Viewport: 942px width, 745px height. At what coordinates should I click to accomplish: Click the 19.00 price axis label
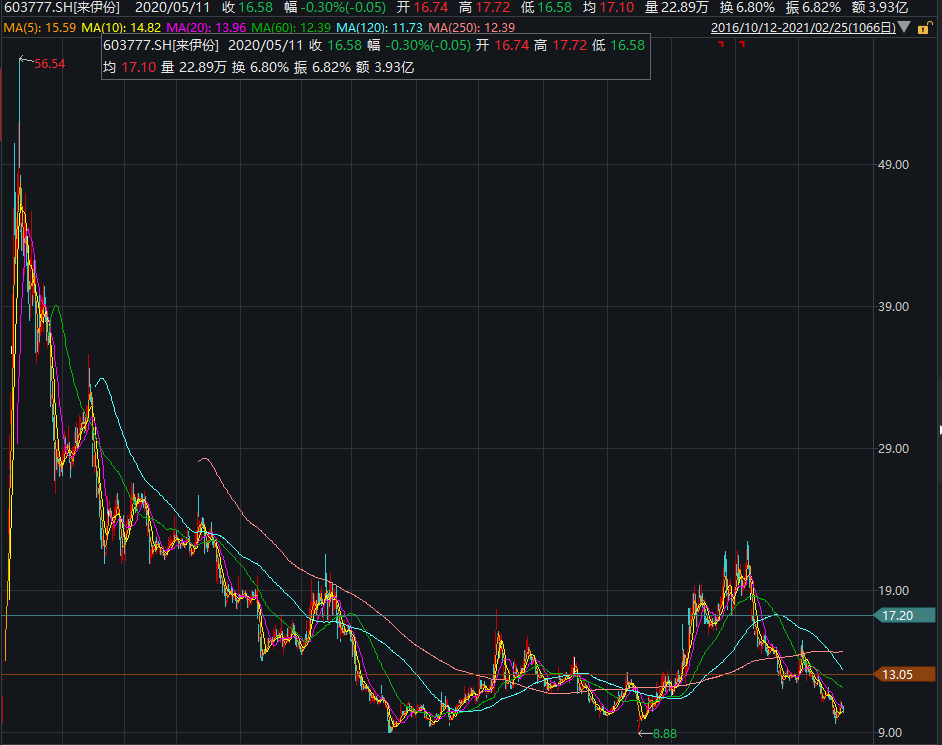(893, 591)
